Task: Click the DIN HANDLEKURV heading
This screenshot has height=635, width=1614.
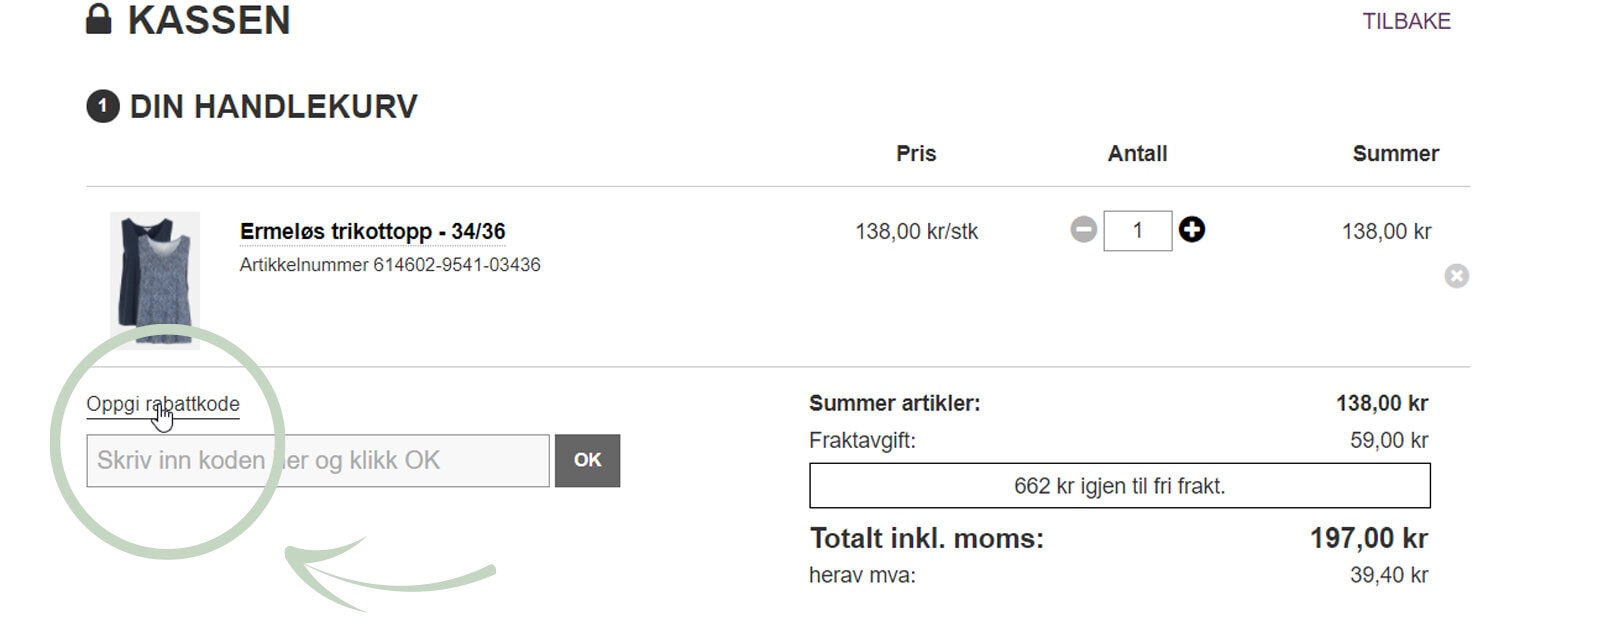Action: pos(273,107)
